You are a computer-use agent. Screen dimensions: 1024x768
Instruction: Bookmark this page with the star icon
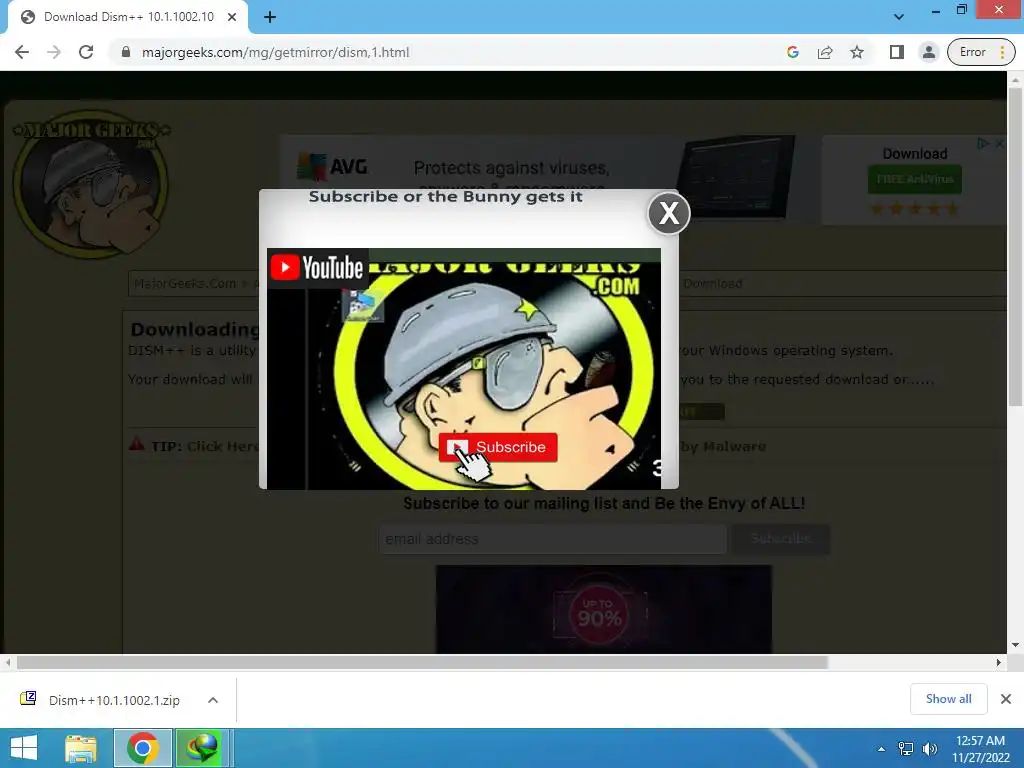[857, 52]
